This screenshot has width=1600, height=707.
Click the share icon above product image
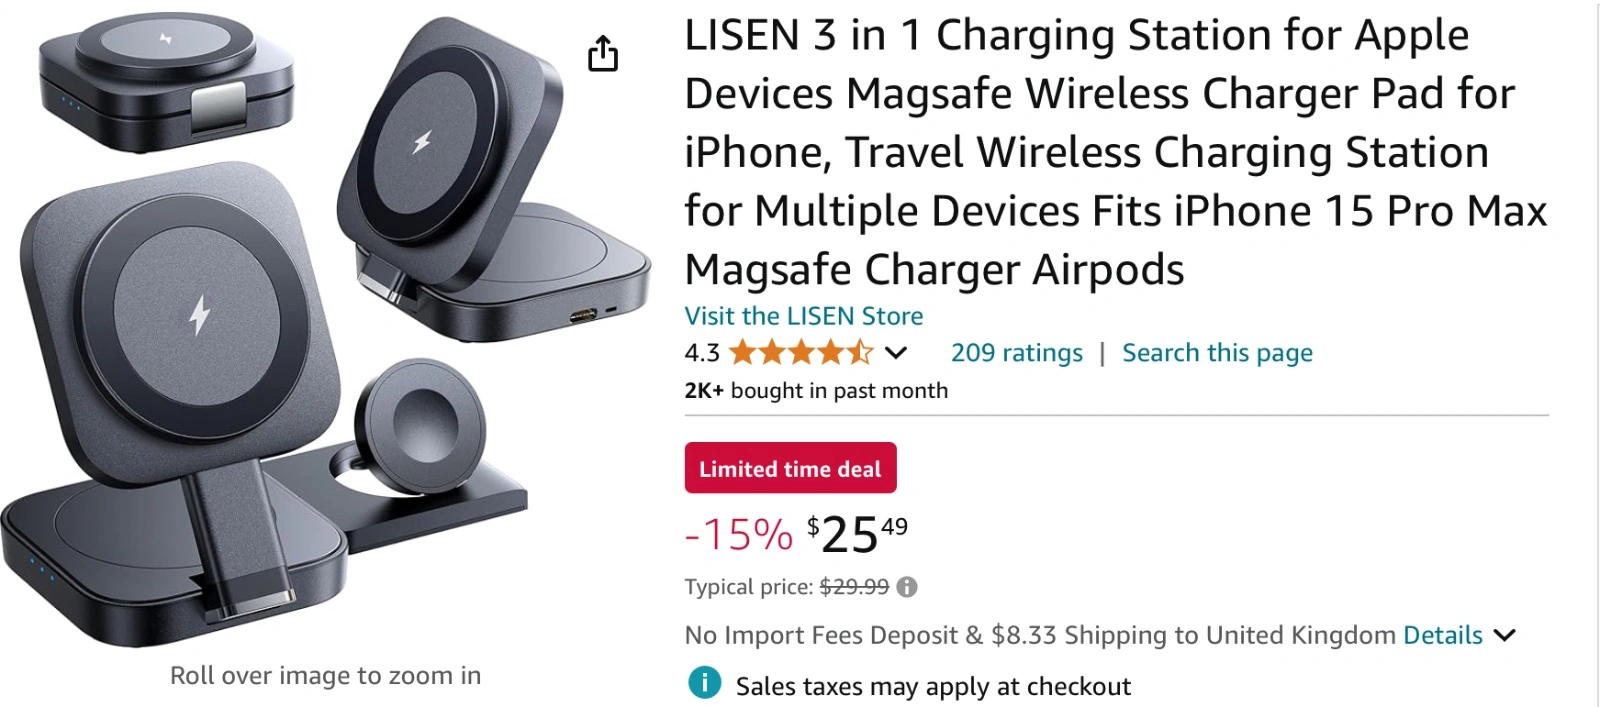tap(603, 54)
